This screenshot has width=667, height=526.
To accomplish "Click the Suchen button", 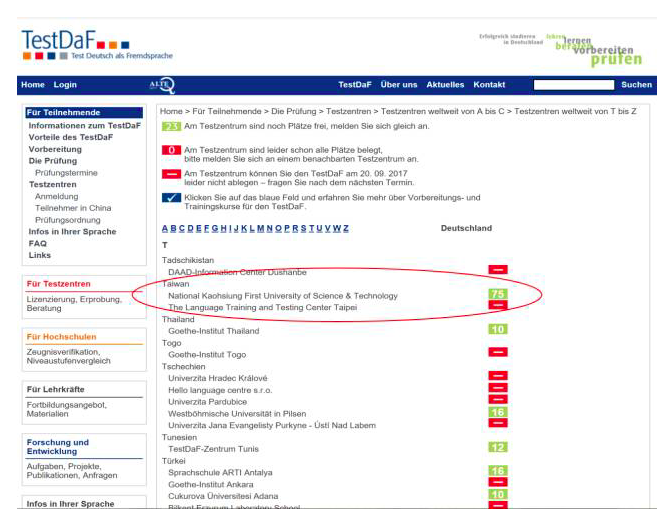I will [636, 85].
